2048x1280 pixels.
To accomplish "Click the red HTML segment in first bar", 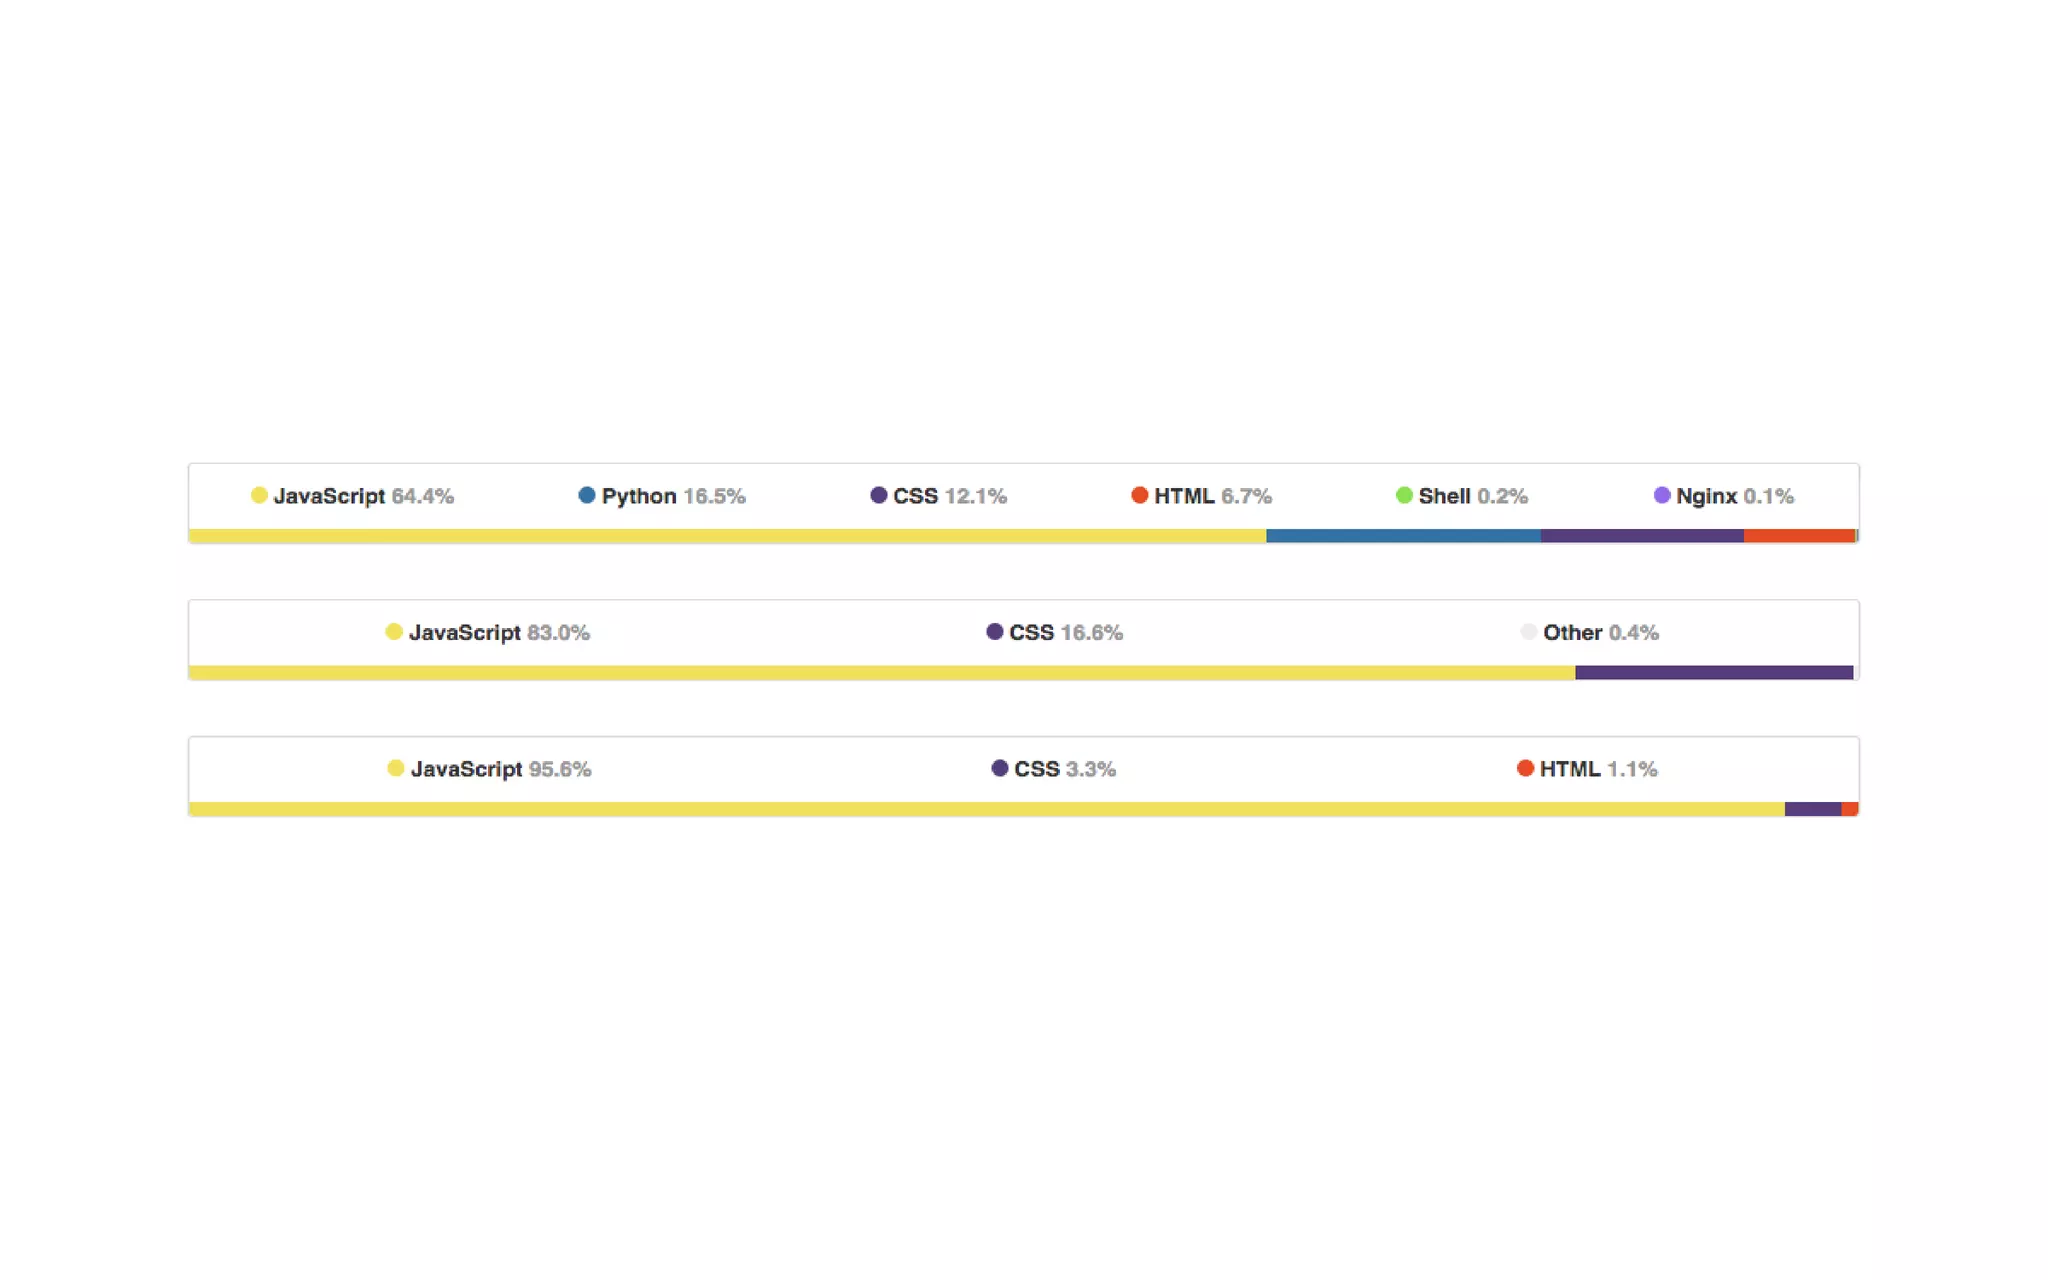I will (x=1799, y=536).
